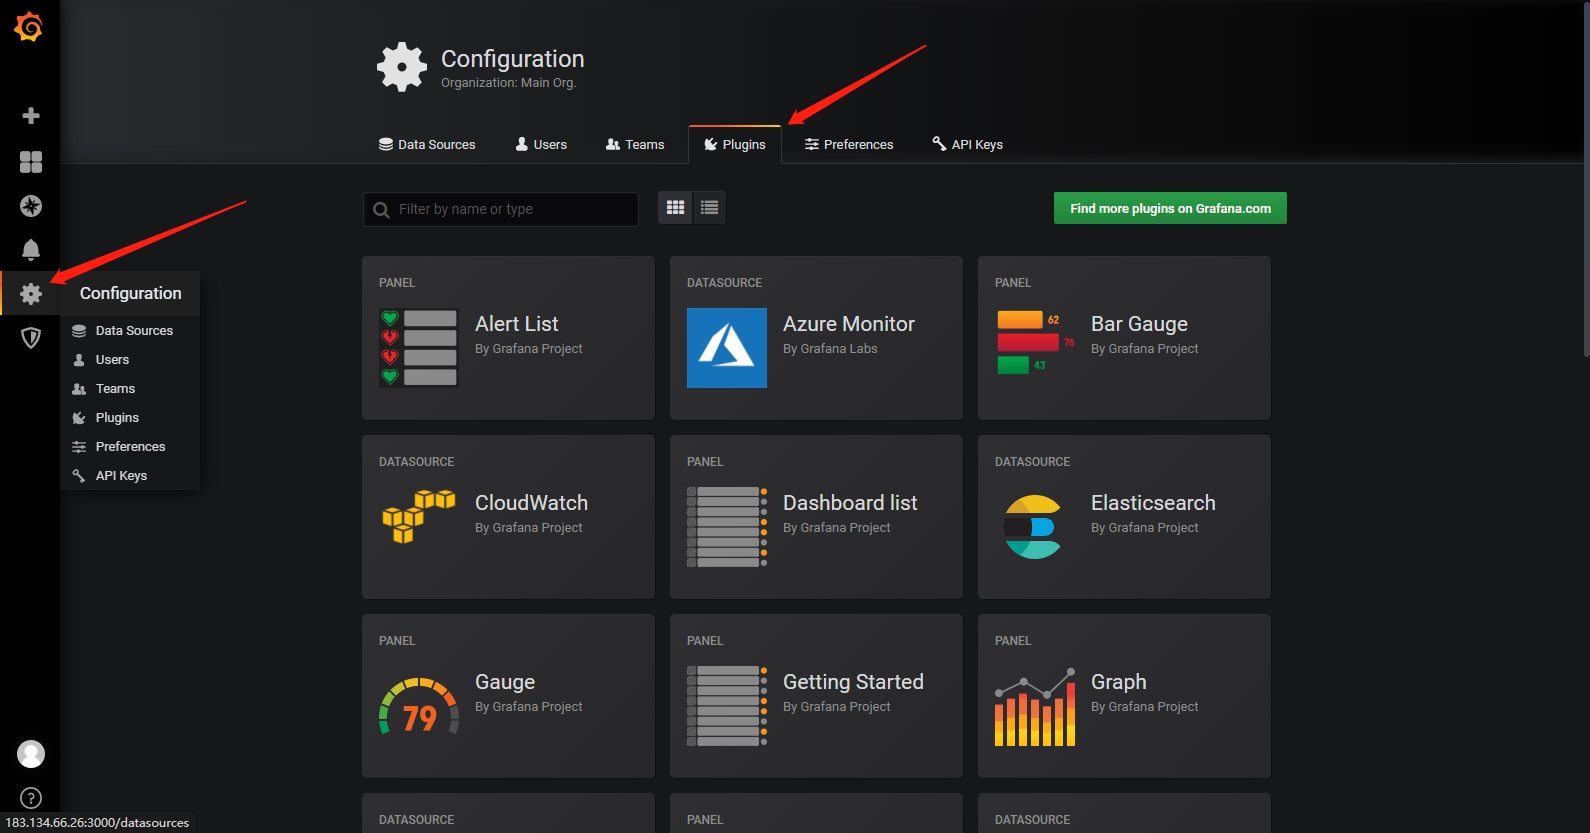Select Preferences in Configuration flyout menu

click(x=130, y=447)
